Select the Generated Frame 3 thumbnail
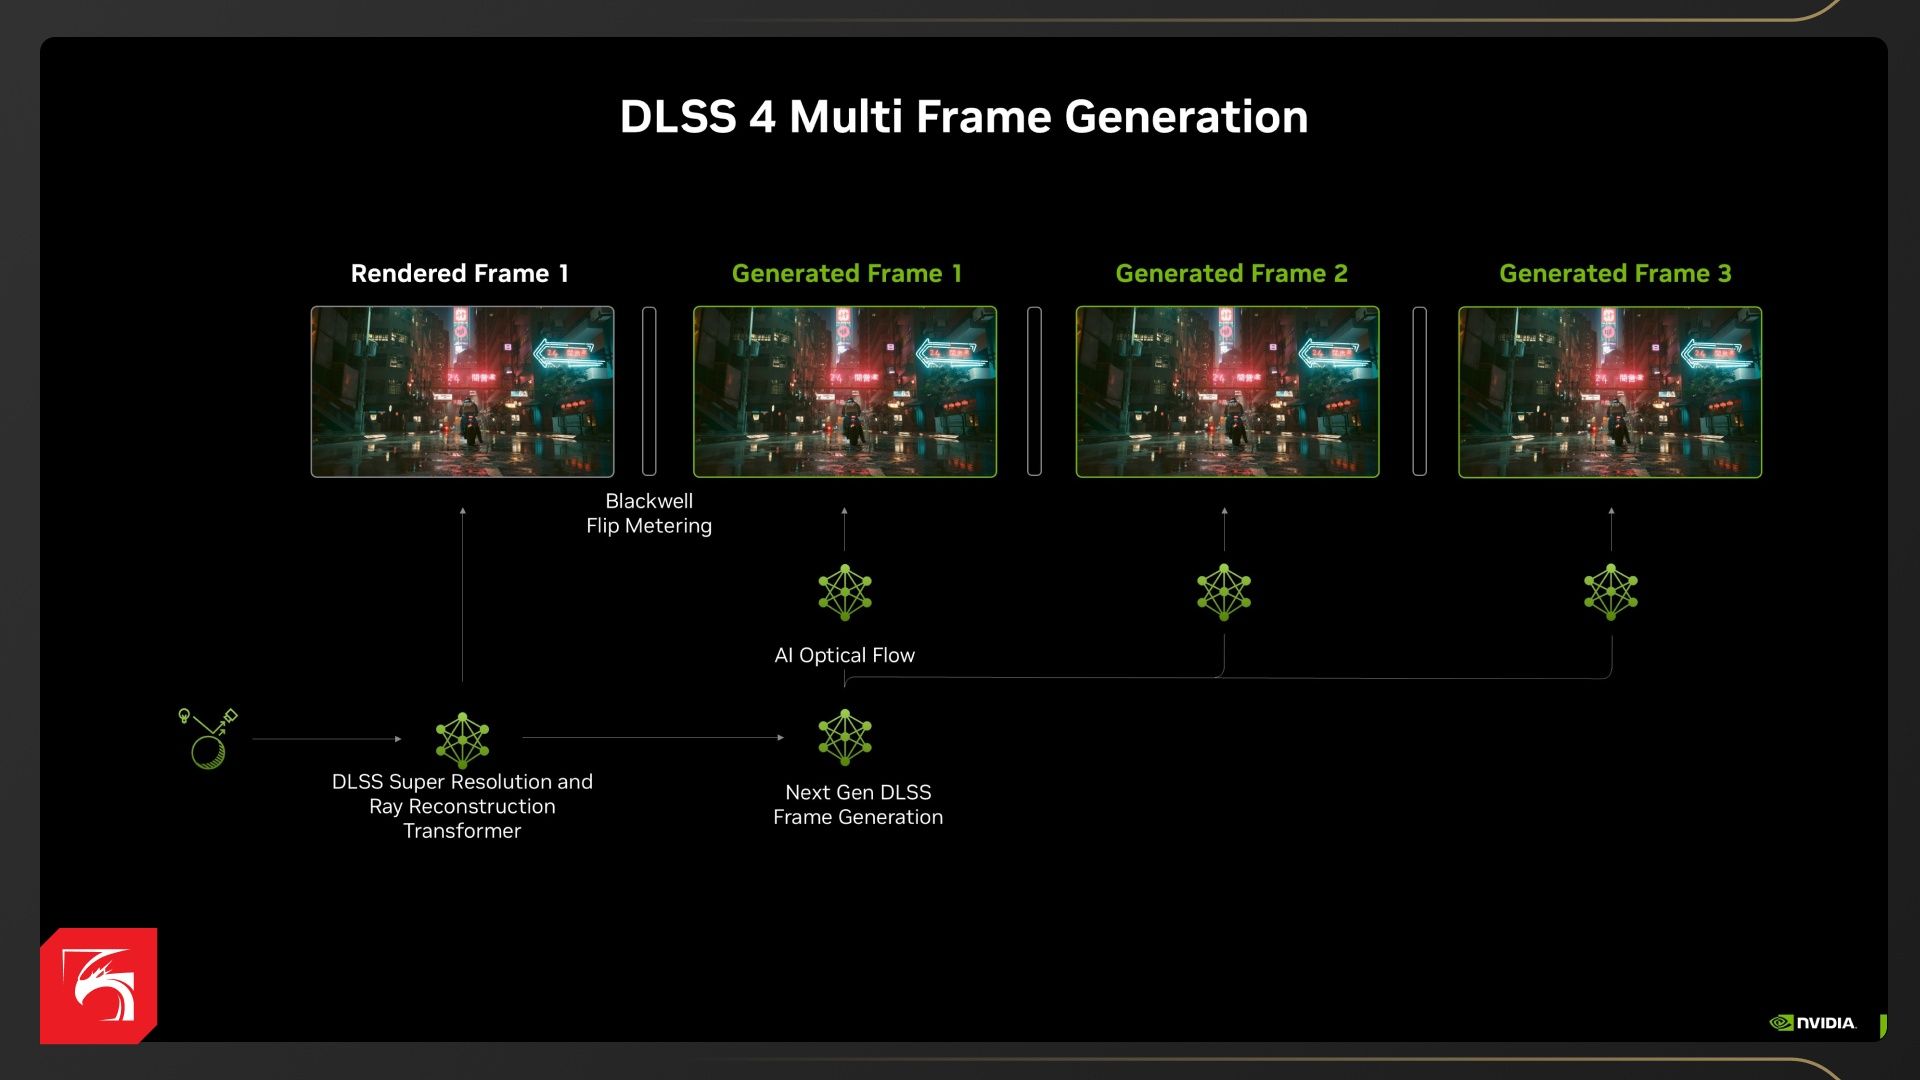Image resolution: width=1920 pixels, height=1080 pixels. pyautogui.click(x=1610, y=391)
